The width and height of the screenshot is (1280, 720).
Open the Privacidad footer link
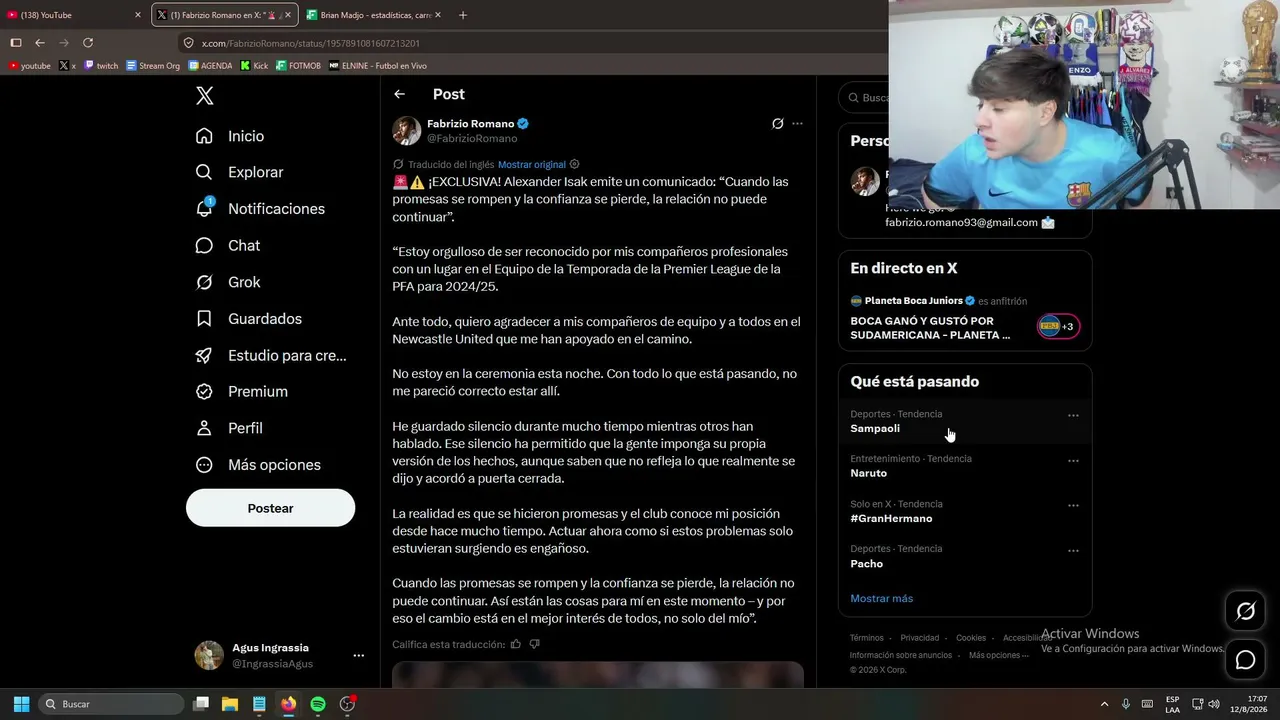919,638
